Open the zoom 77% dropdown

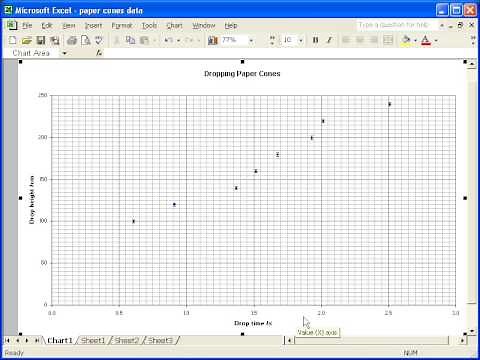pyautogui.click(x=251, y=41)
